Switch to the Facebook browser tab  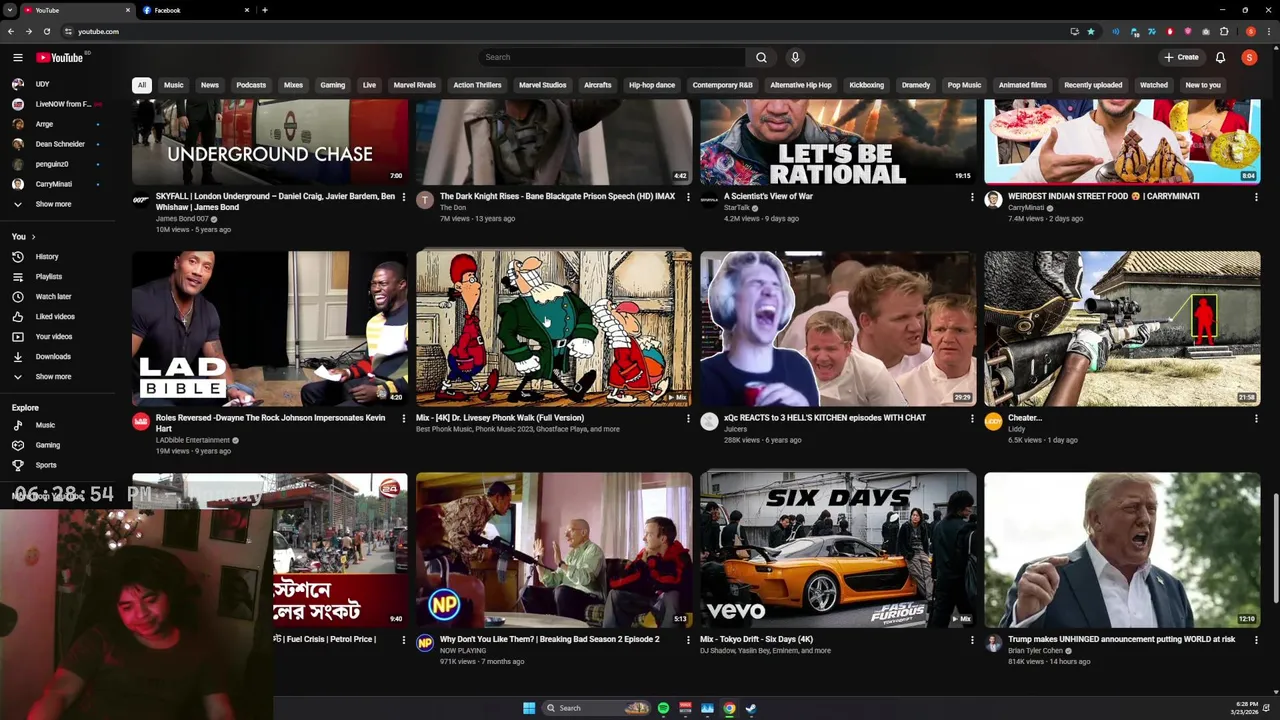click(195, 10)
